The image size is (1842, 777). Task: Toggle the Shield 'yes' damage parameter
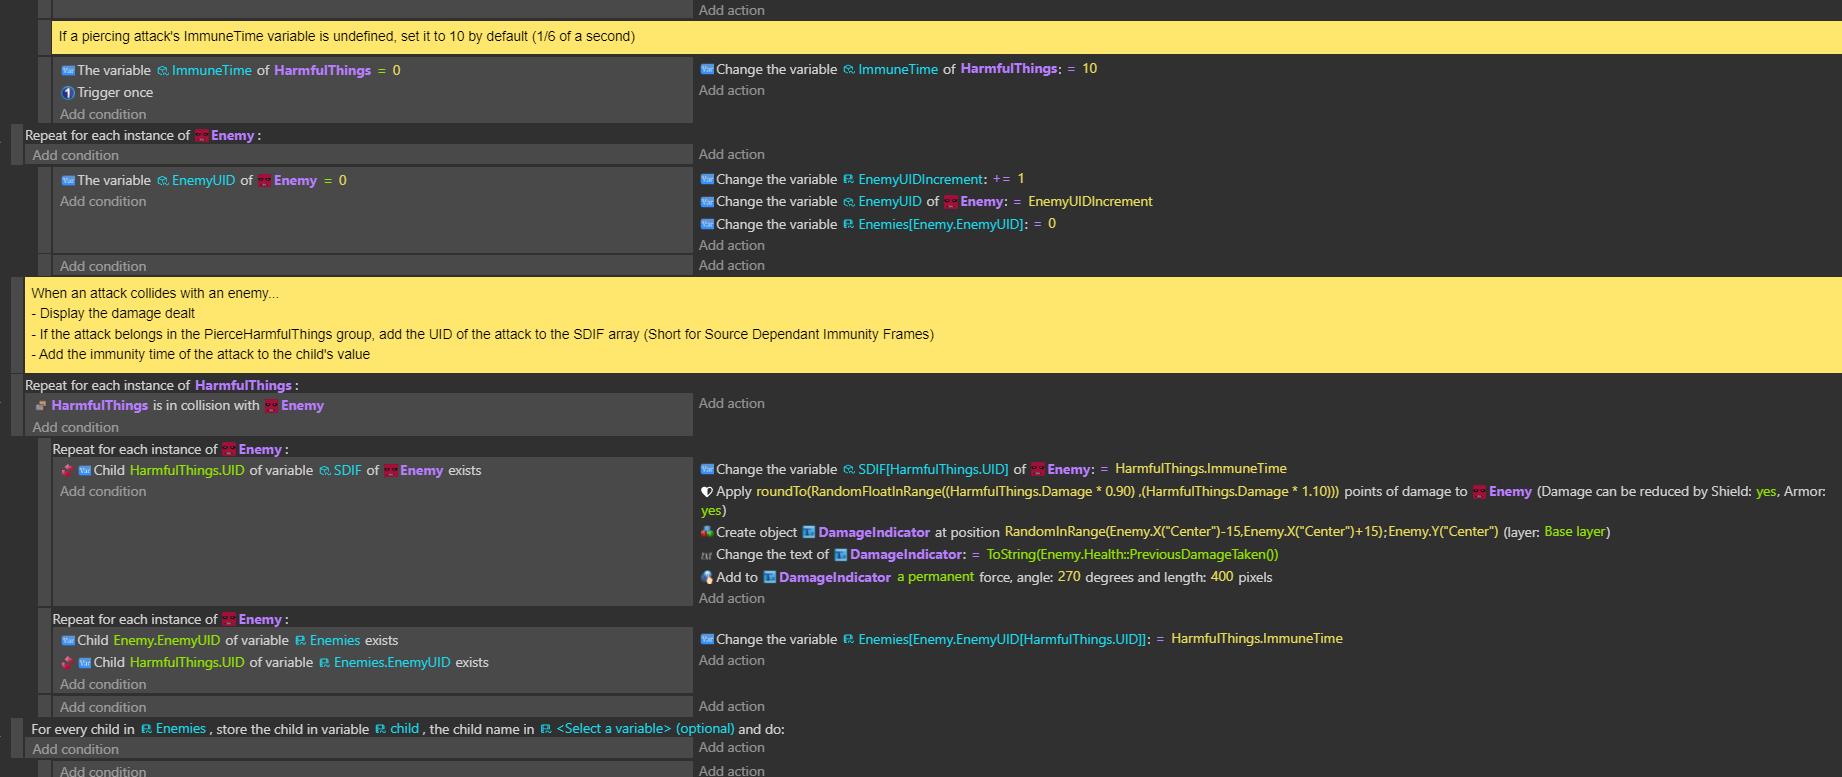coord(1766,492)
